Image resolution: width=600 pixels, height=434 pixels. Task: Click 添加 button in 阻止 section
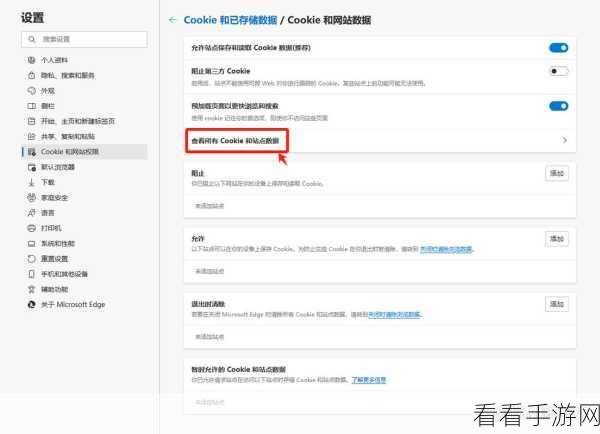557,173
